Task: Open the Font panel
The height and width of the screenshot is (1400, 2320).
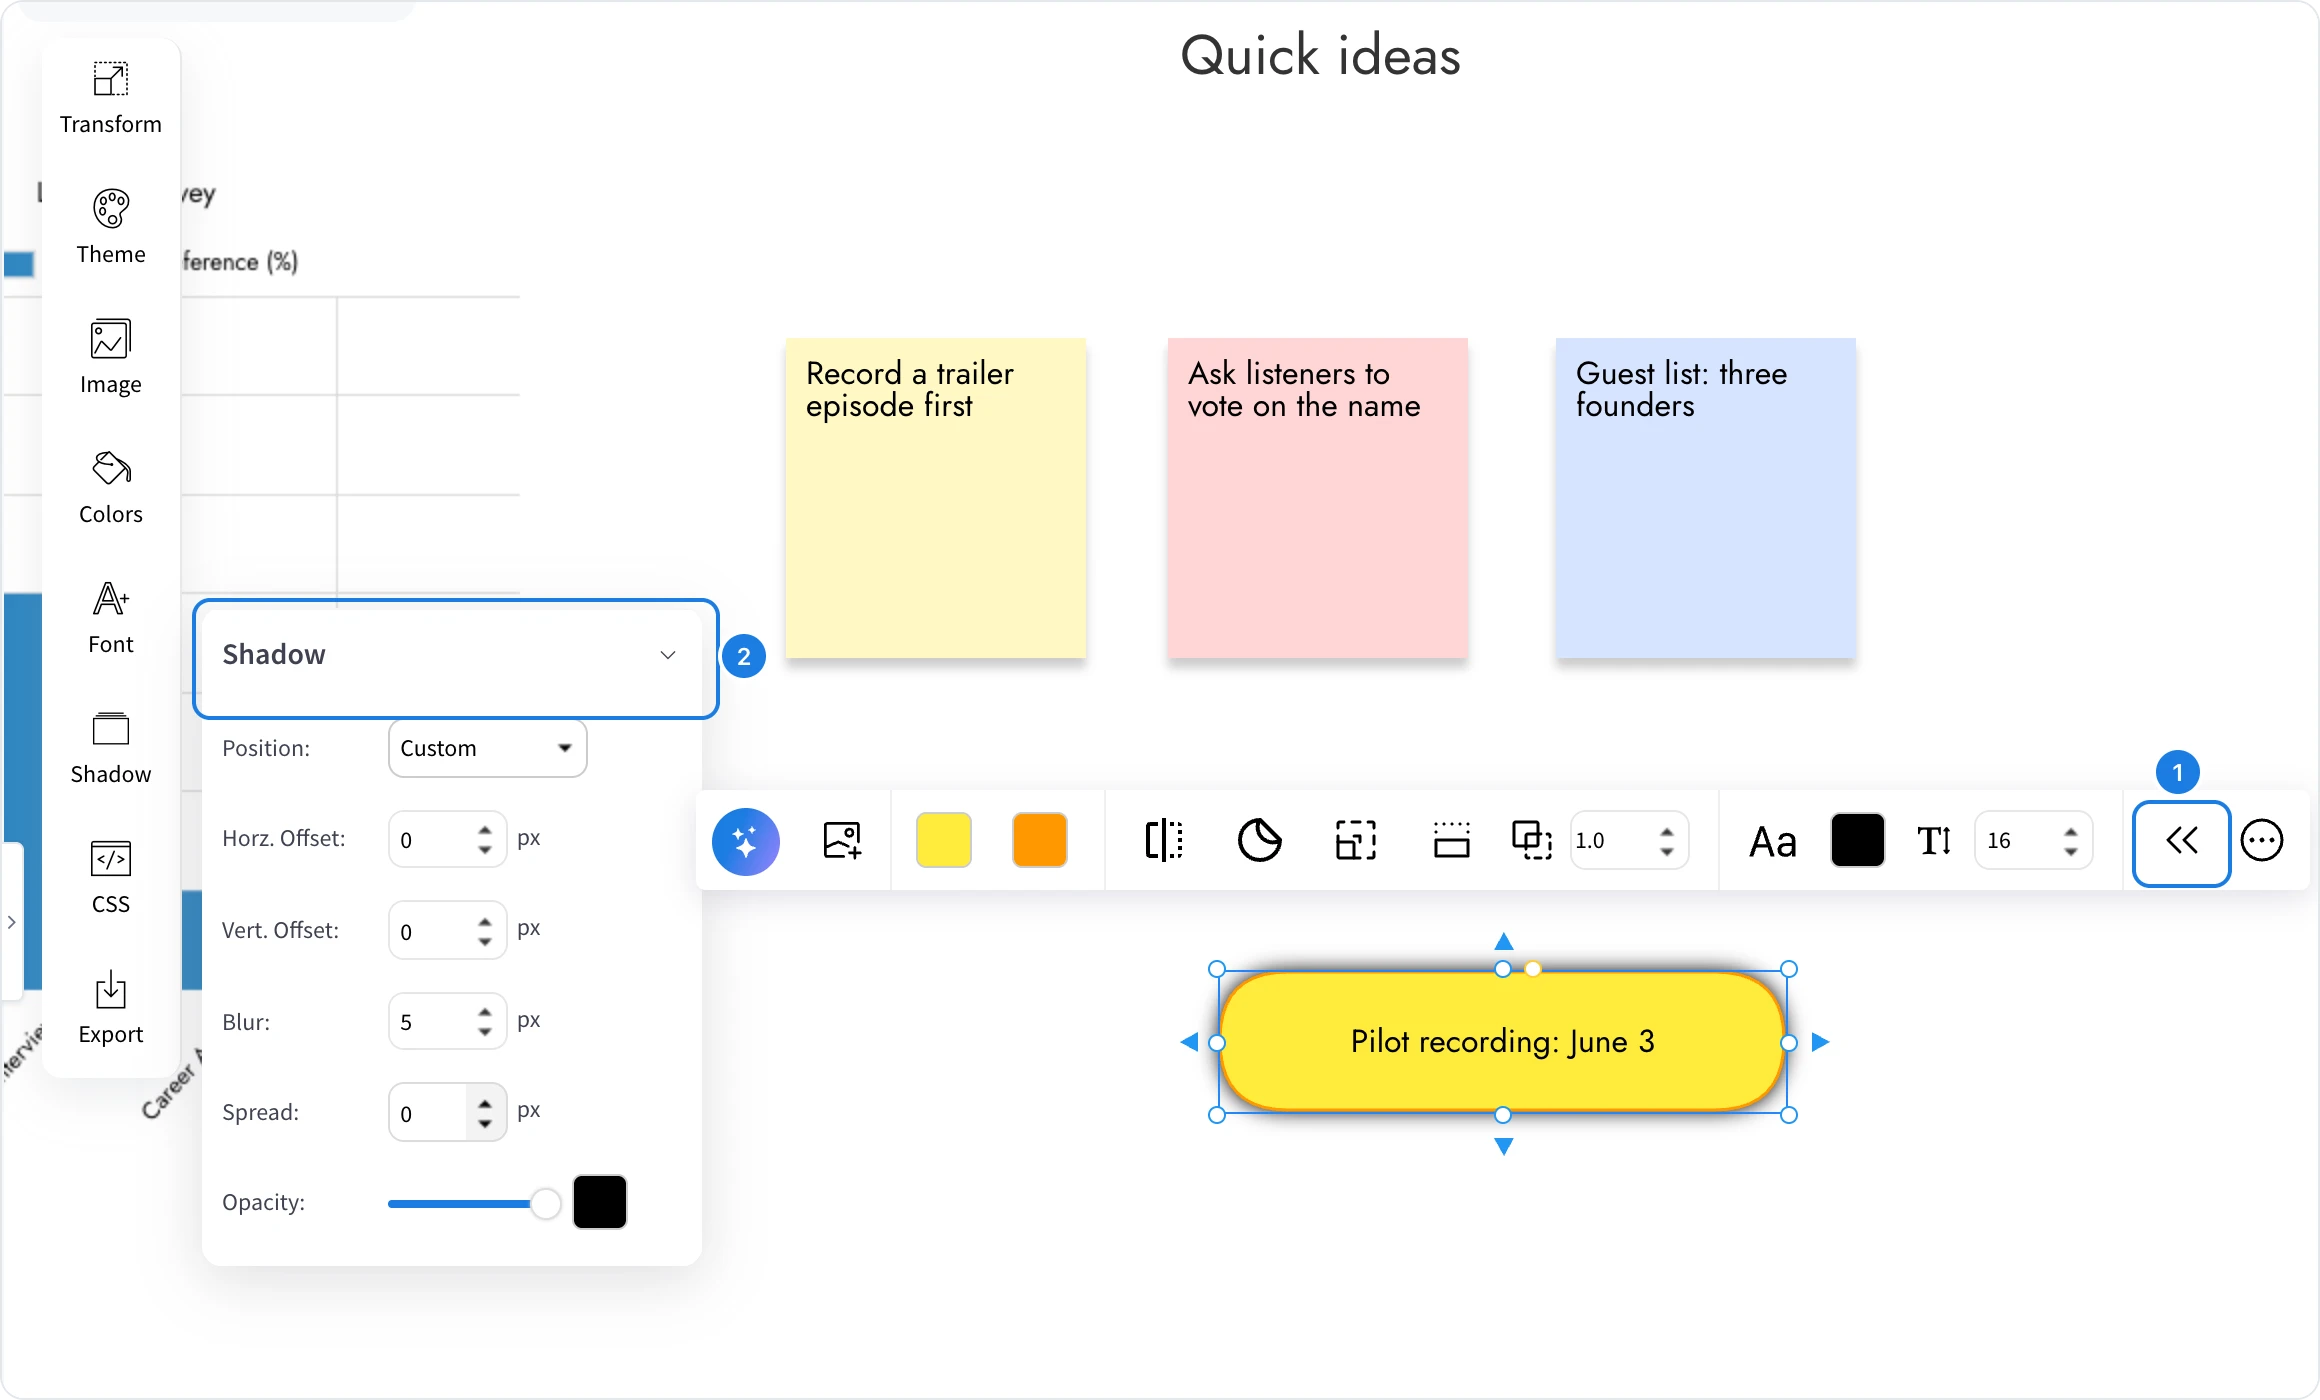Action: [x=110, y=617]
